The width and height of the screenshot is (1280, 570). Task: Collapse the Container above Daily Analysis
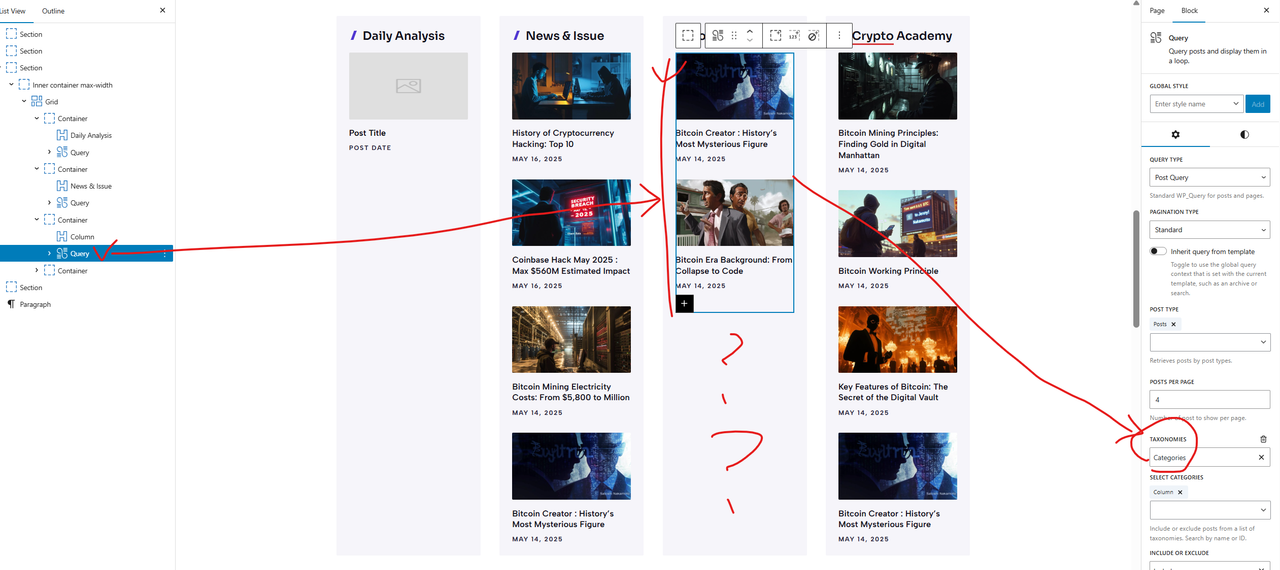pos(37,118)
